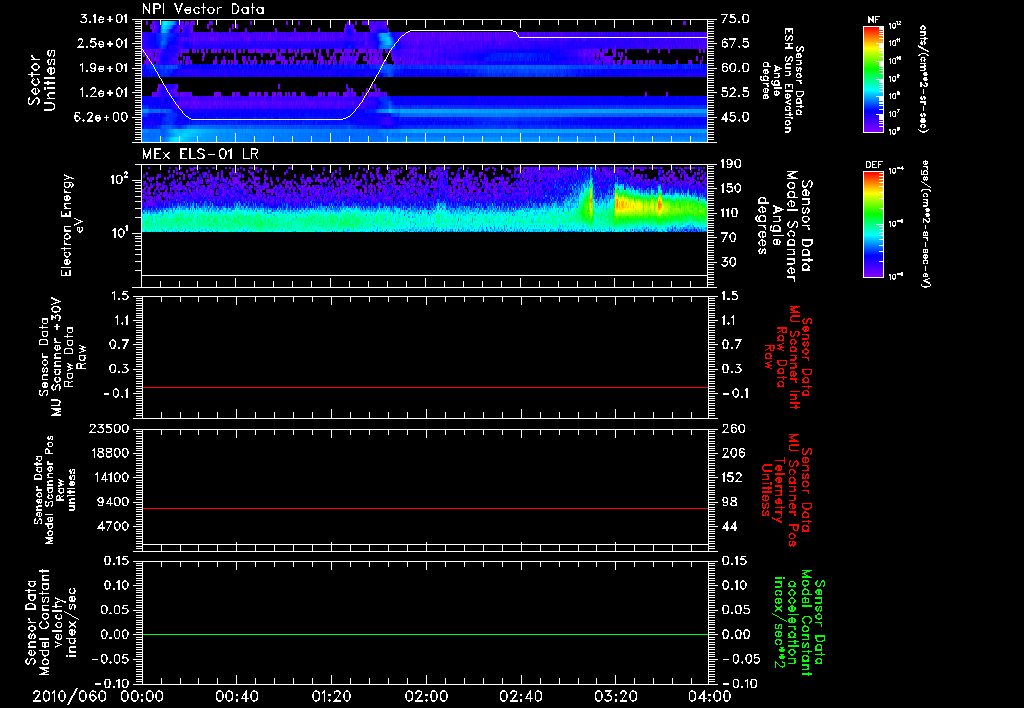Screen dimensions: 1024x708
Task: Click the MEx ELS-01 LR plot title
Action: pos(200,155)
